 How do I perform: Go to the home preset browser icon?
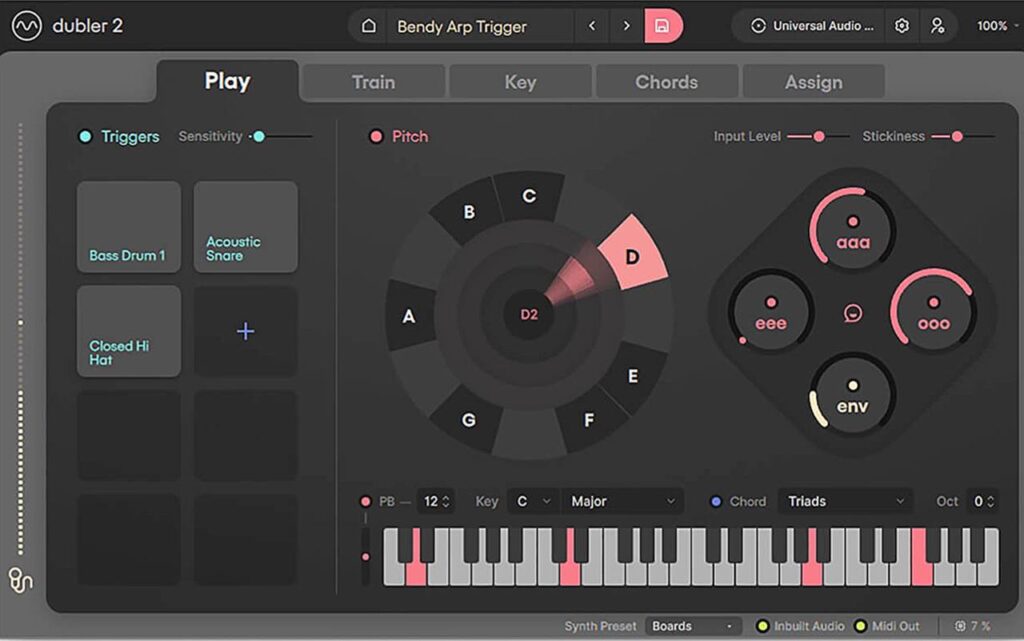click(x=369, y=26)
